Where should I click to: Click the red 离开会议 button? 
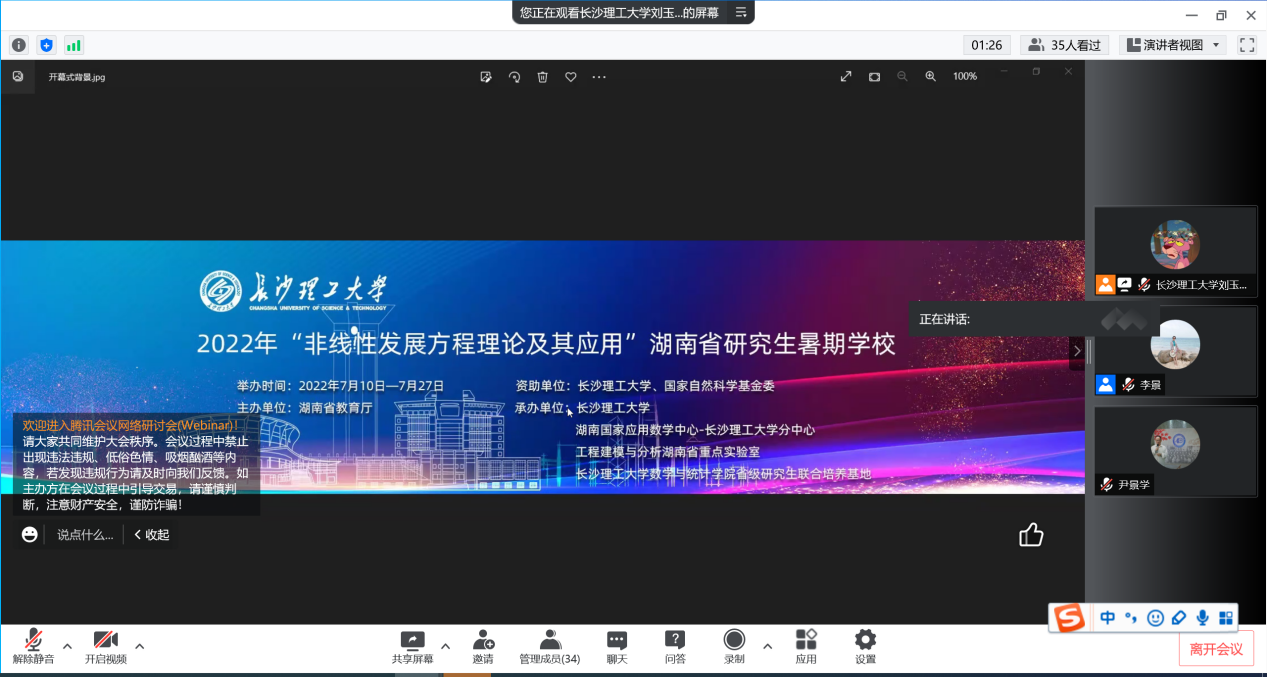click(x=1215, y=649)
